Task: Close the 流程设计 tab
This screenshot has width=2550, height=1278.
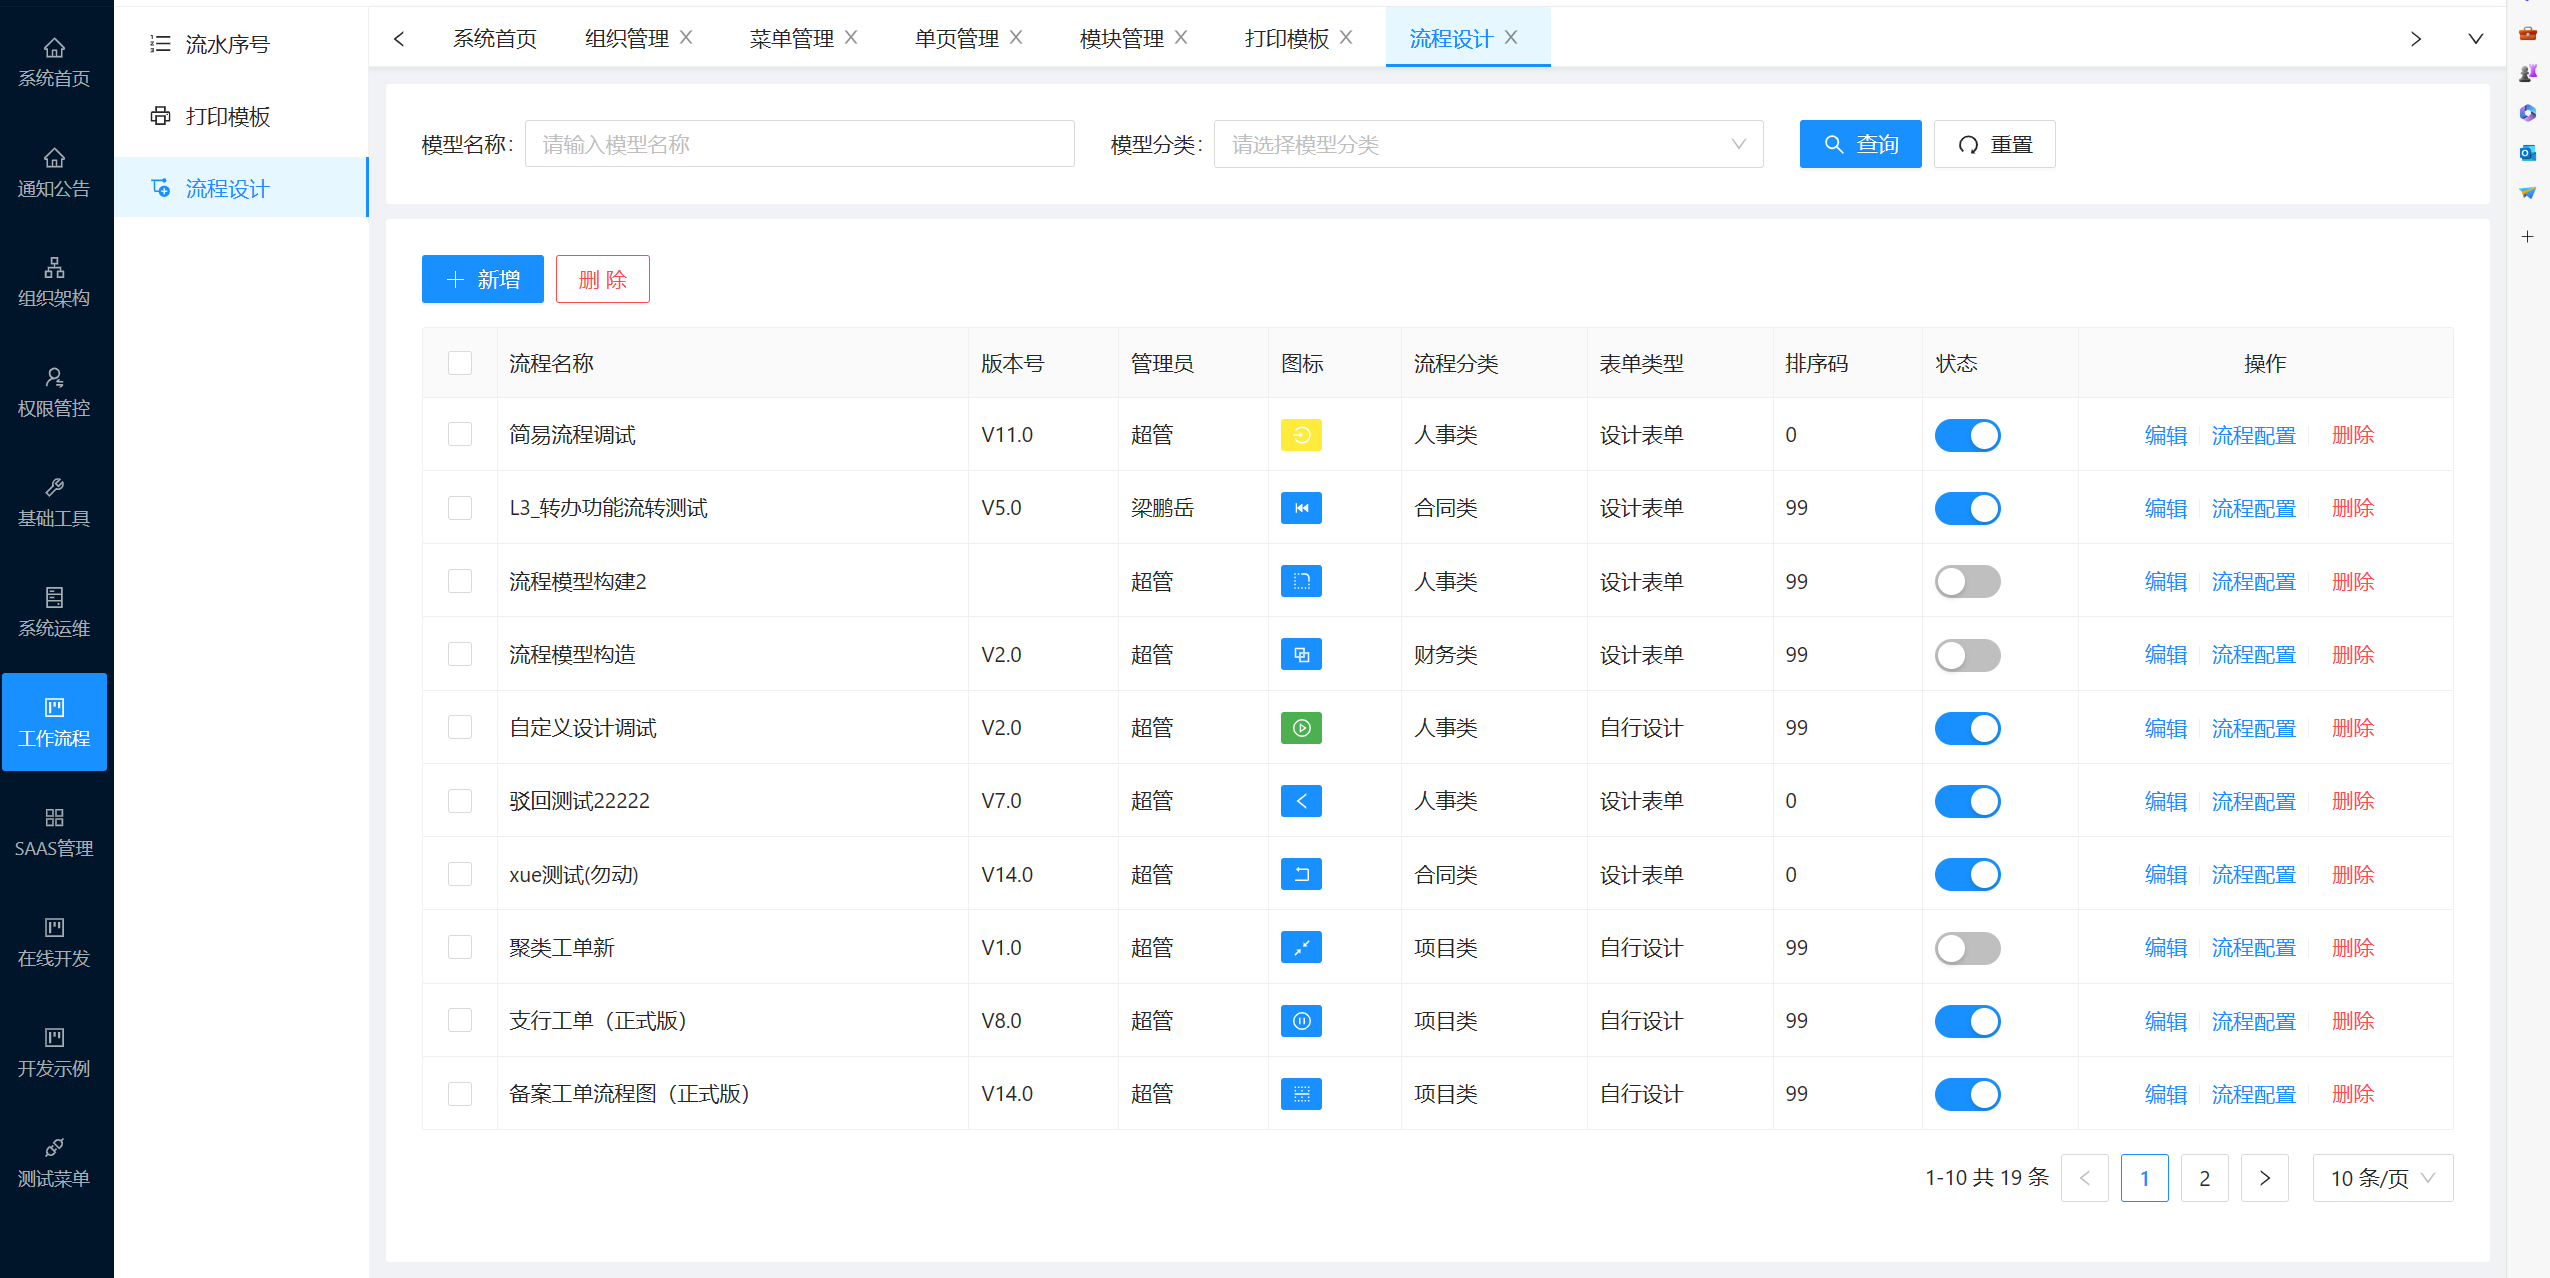Action: (x=1511, y=37)
